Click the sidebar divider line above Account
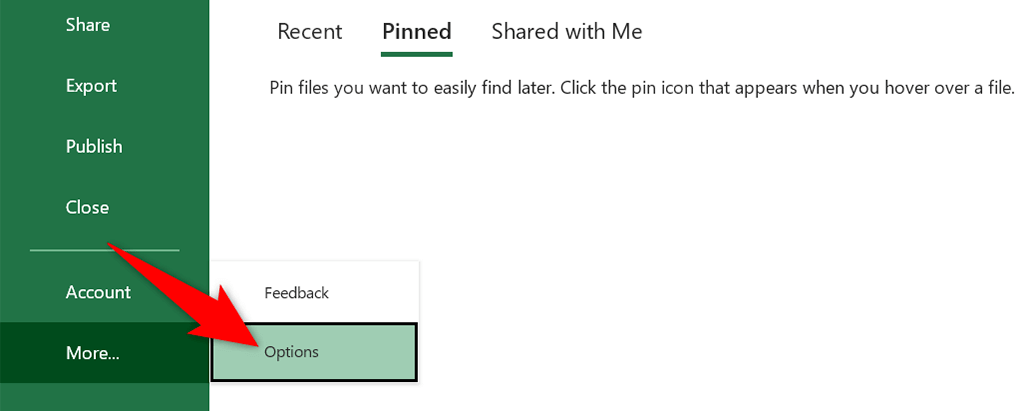This screenshot has height=411, width=1024. click(104, 250)
